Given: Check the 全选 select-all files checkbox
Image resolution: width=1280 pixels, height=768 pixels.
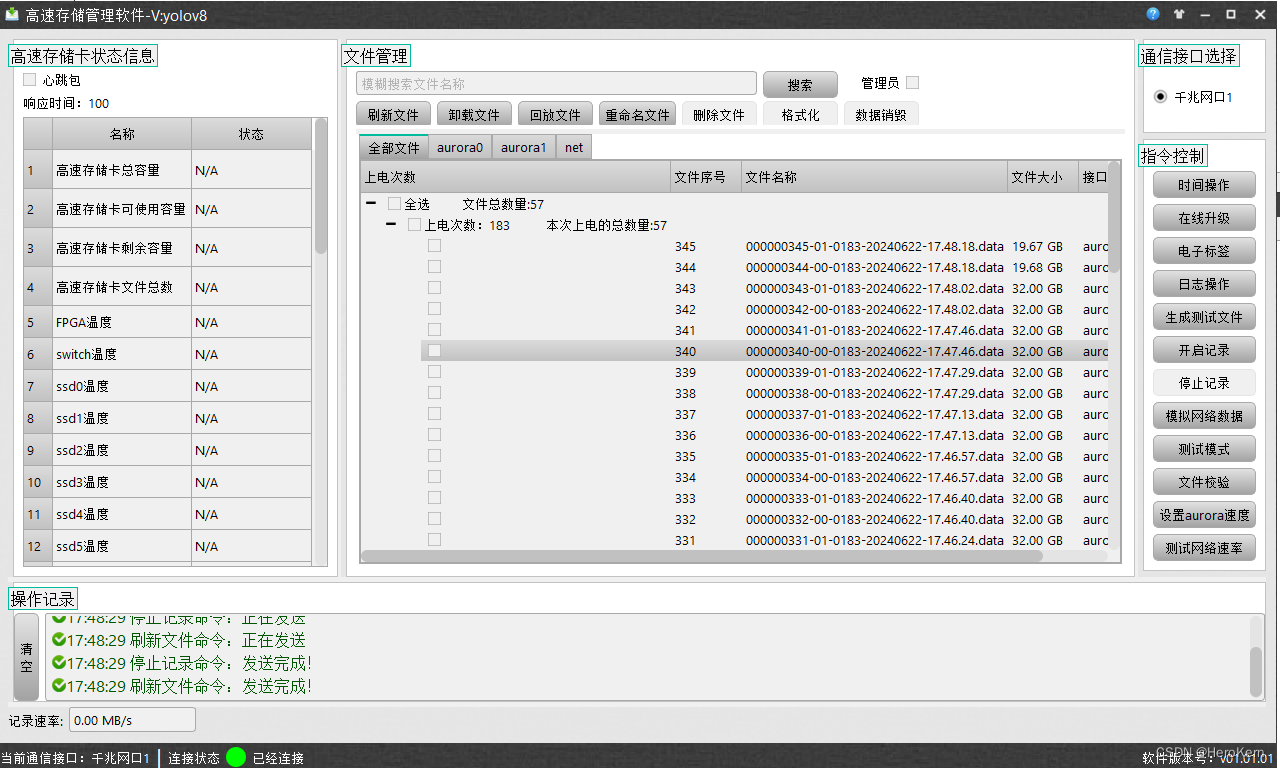Looking at the screenshot, I should [x=394, y=203].
